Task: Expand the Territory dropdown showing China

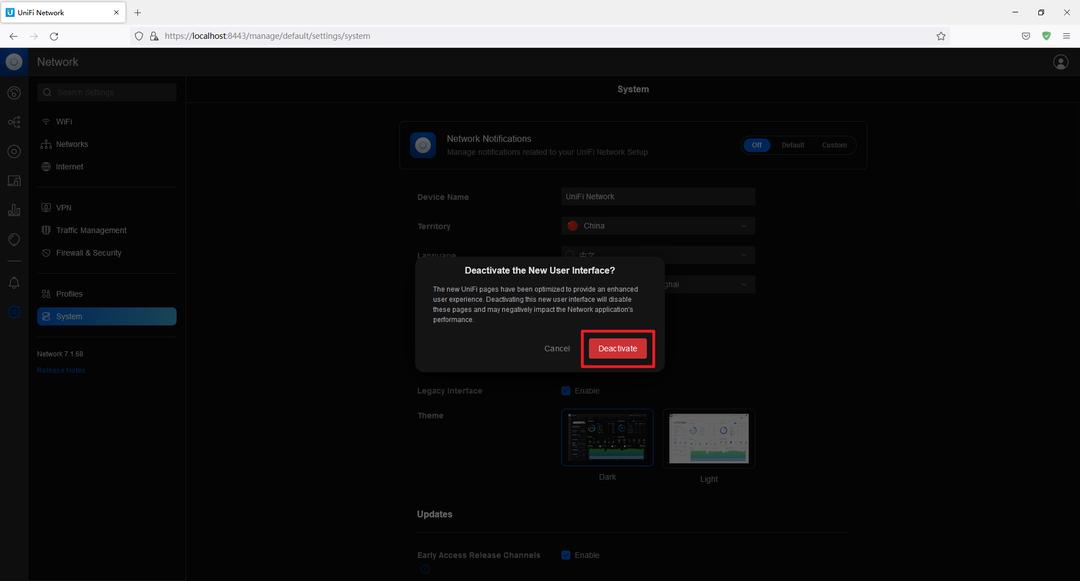Action: click(657, 226)
